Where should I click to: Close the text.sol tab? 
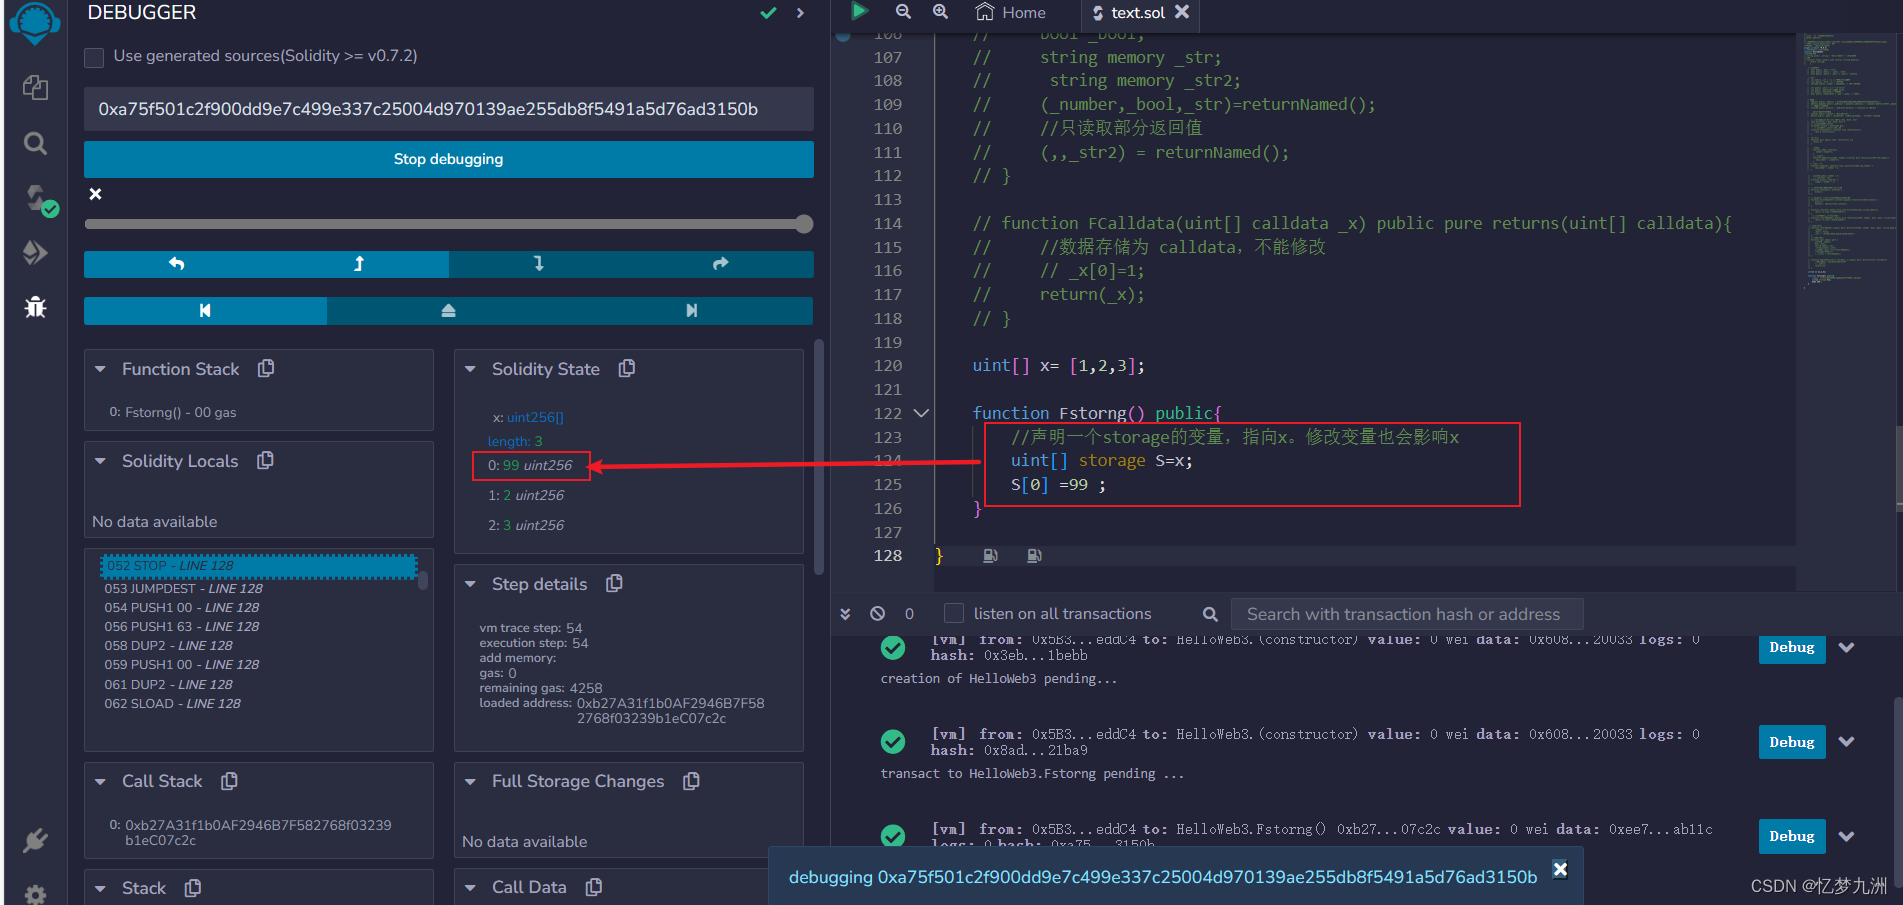tap(1182, 12)
